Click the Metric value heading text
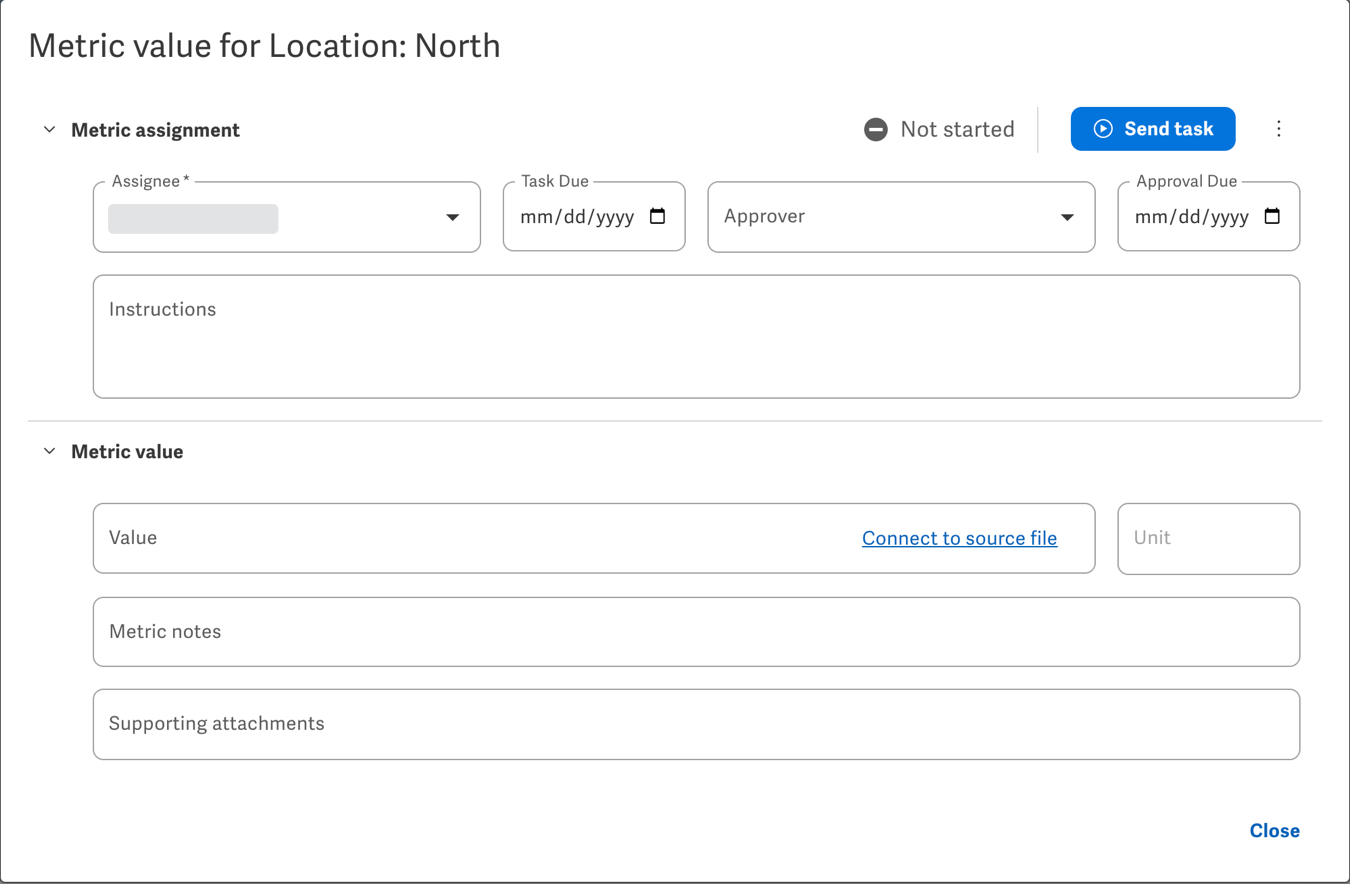Screen dimensions: 1350x884 pyautogui.click(x=127, y=452)
